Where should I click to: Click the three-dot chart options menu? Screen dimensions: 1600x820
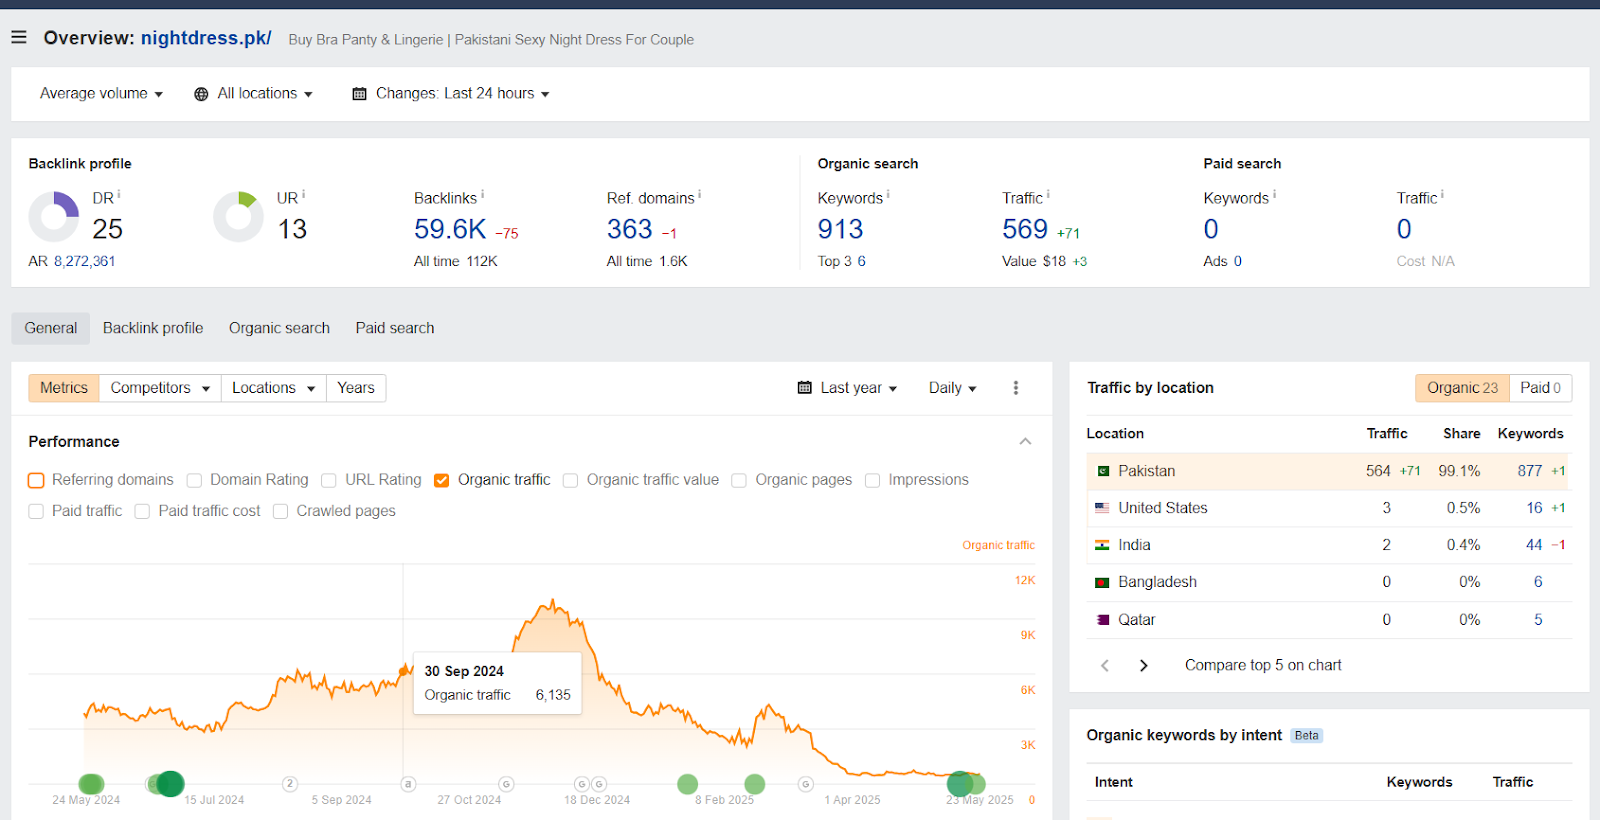(1016, 388)
